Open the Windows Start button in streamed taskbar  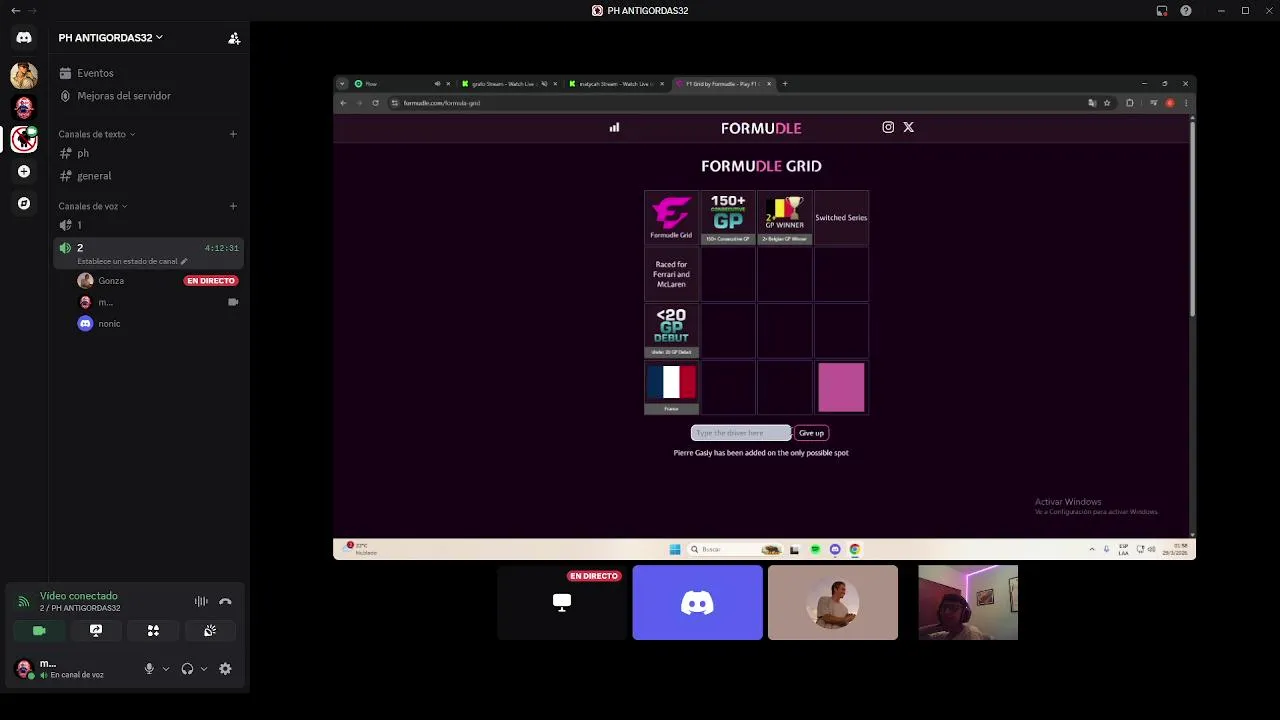(675, 549)
